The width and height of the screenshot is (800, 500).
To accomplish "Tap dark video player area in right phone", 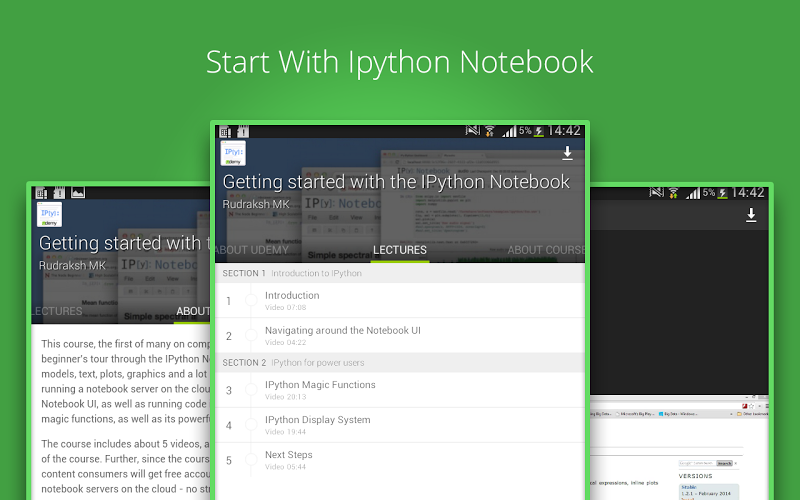I will point(679,312).
